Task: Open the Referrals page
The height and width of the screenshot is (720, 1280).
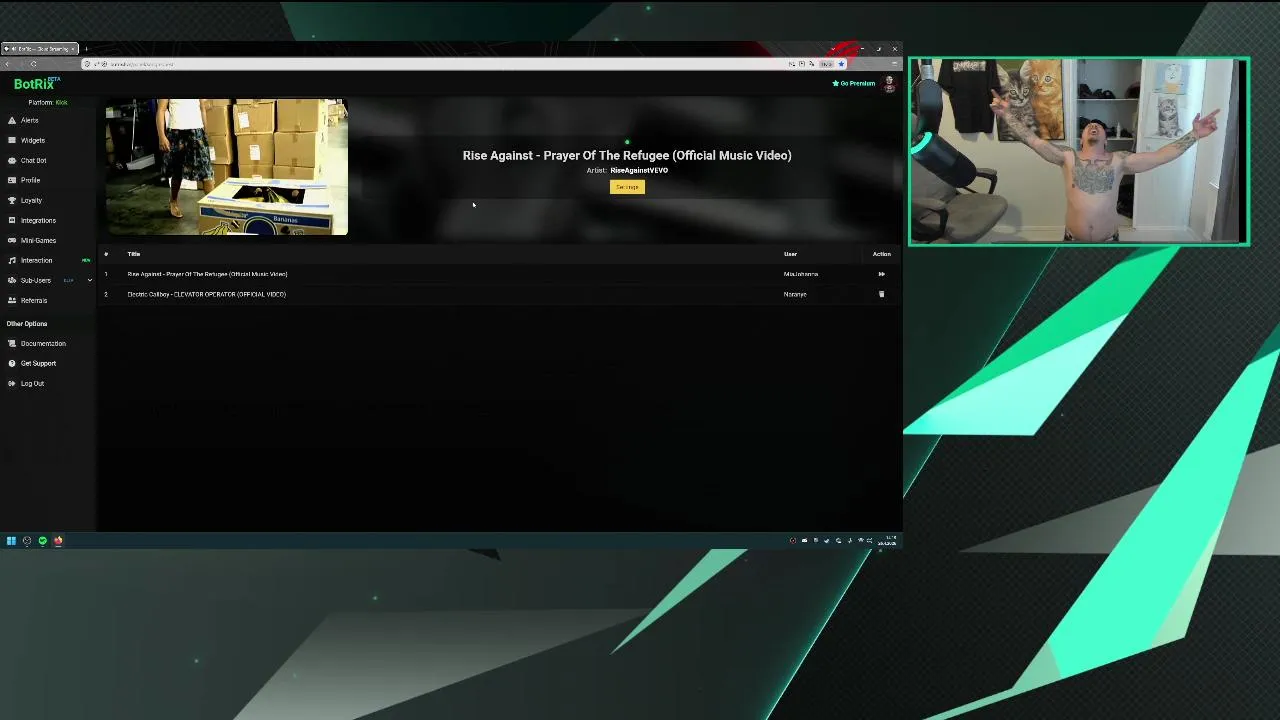Action: click(x=33, y=300)
